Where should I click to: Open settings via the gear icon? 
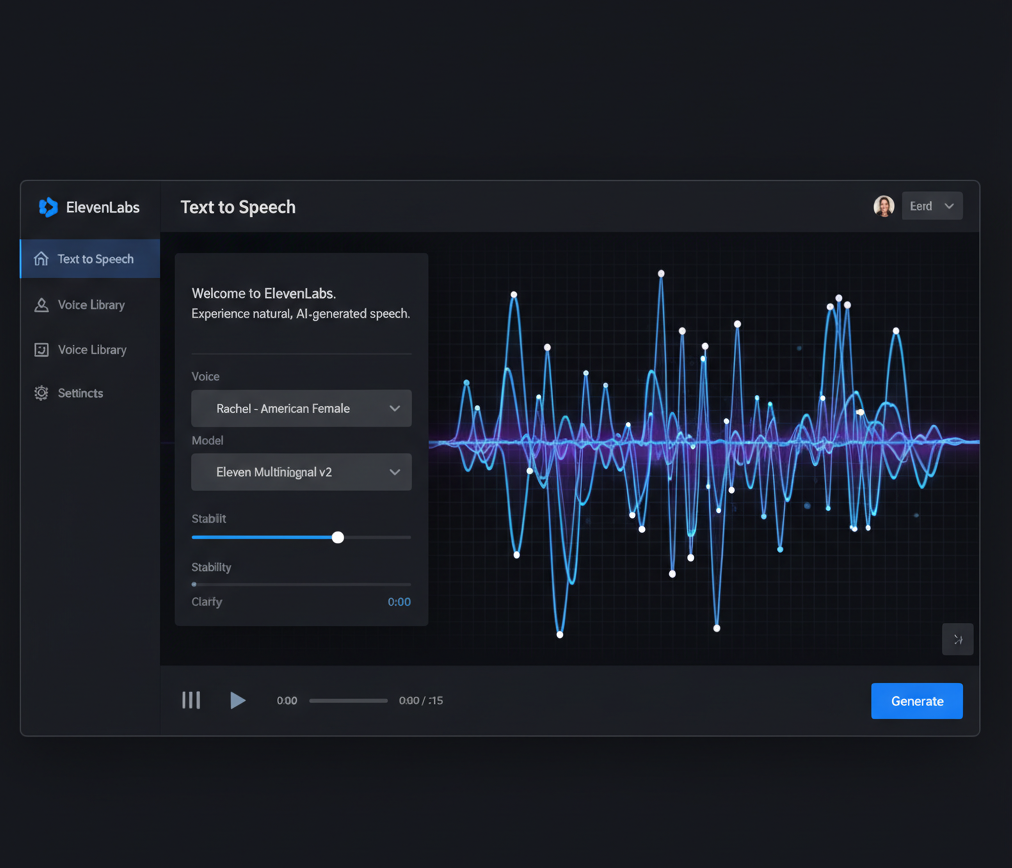pos(41,394)
